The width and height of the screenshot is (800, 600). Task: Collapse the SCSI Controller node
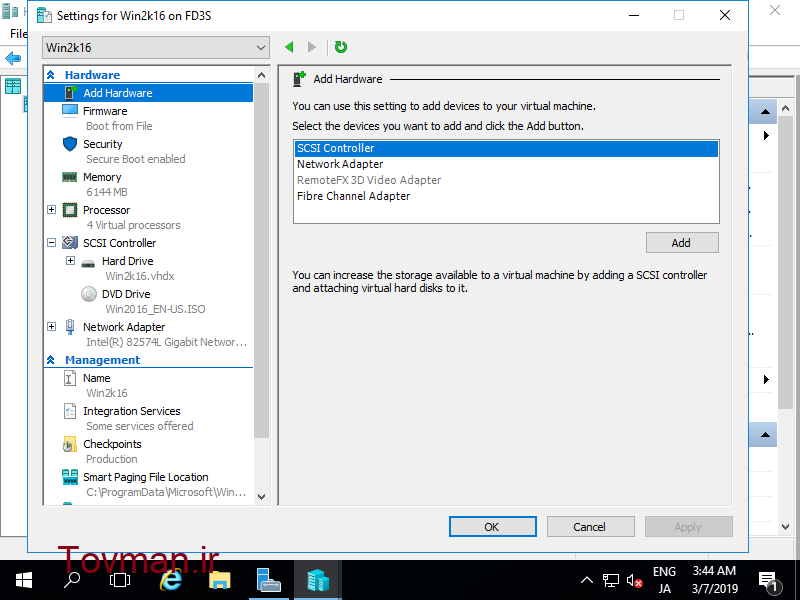(52, 243)
